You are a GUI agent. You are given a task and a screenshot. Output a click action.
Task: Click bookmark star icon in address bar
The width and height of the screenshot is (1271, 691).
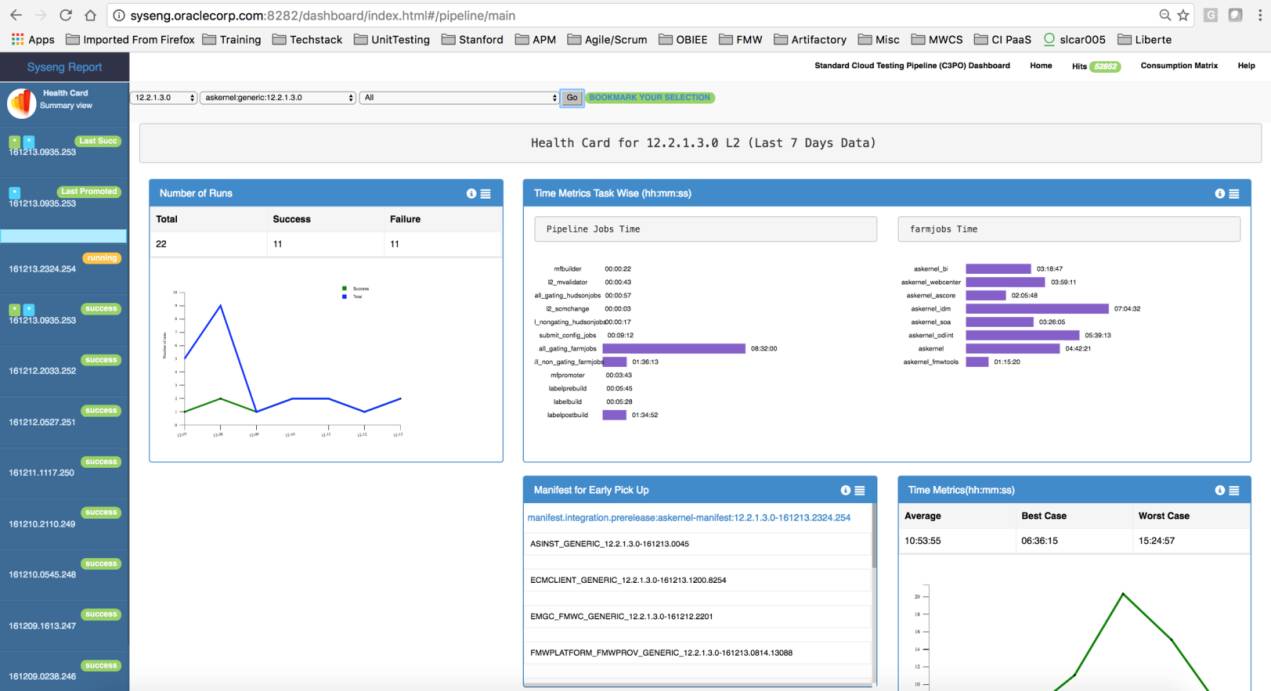[1183, 15]
